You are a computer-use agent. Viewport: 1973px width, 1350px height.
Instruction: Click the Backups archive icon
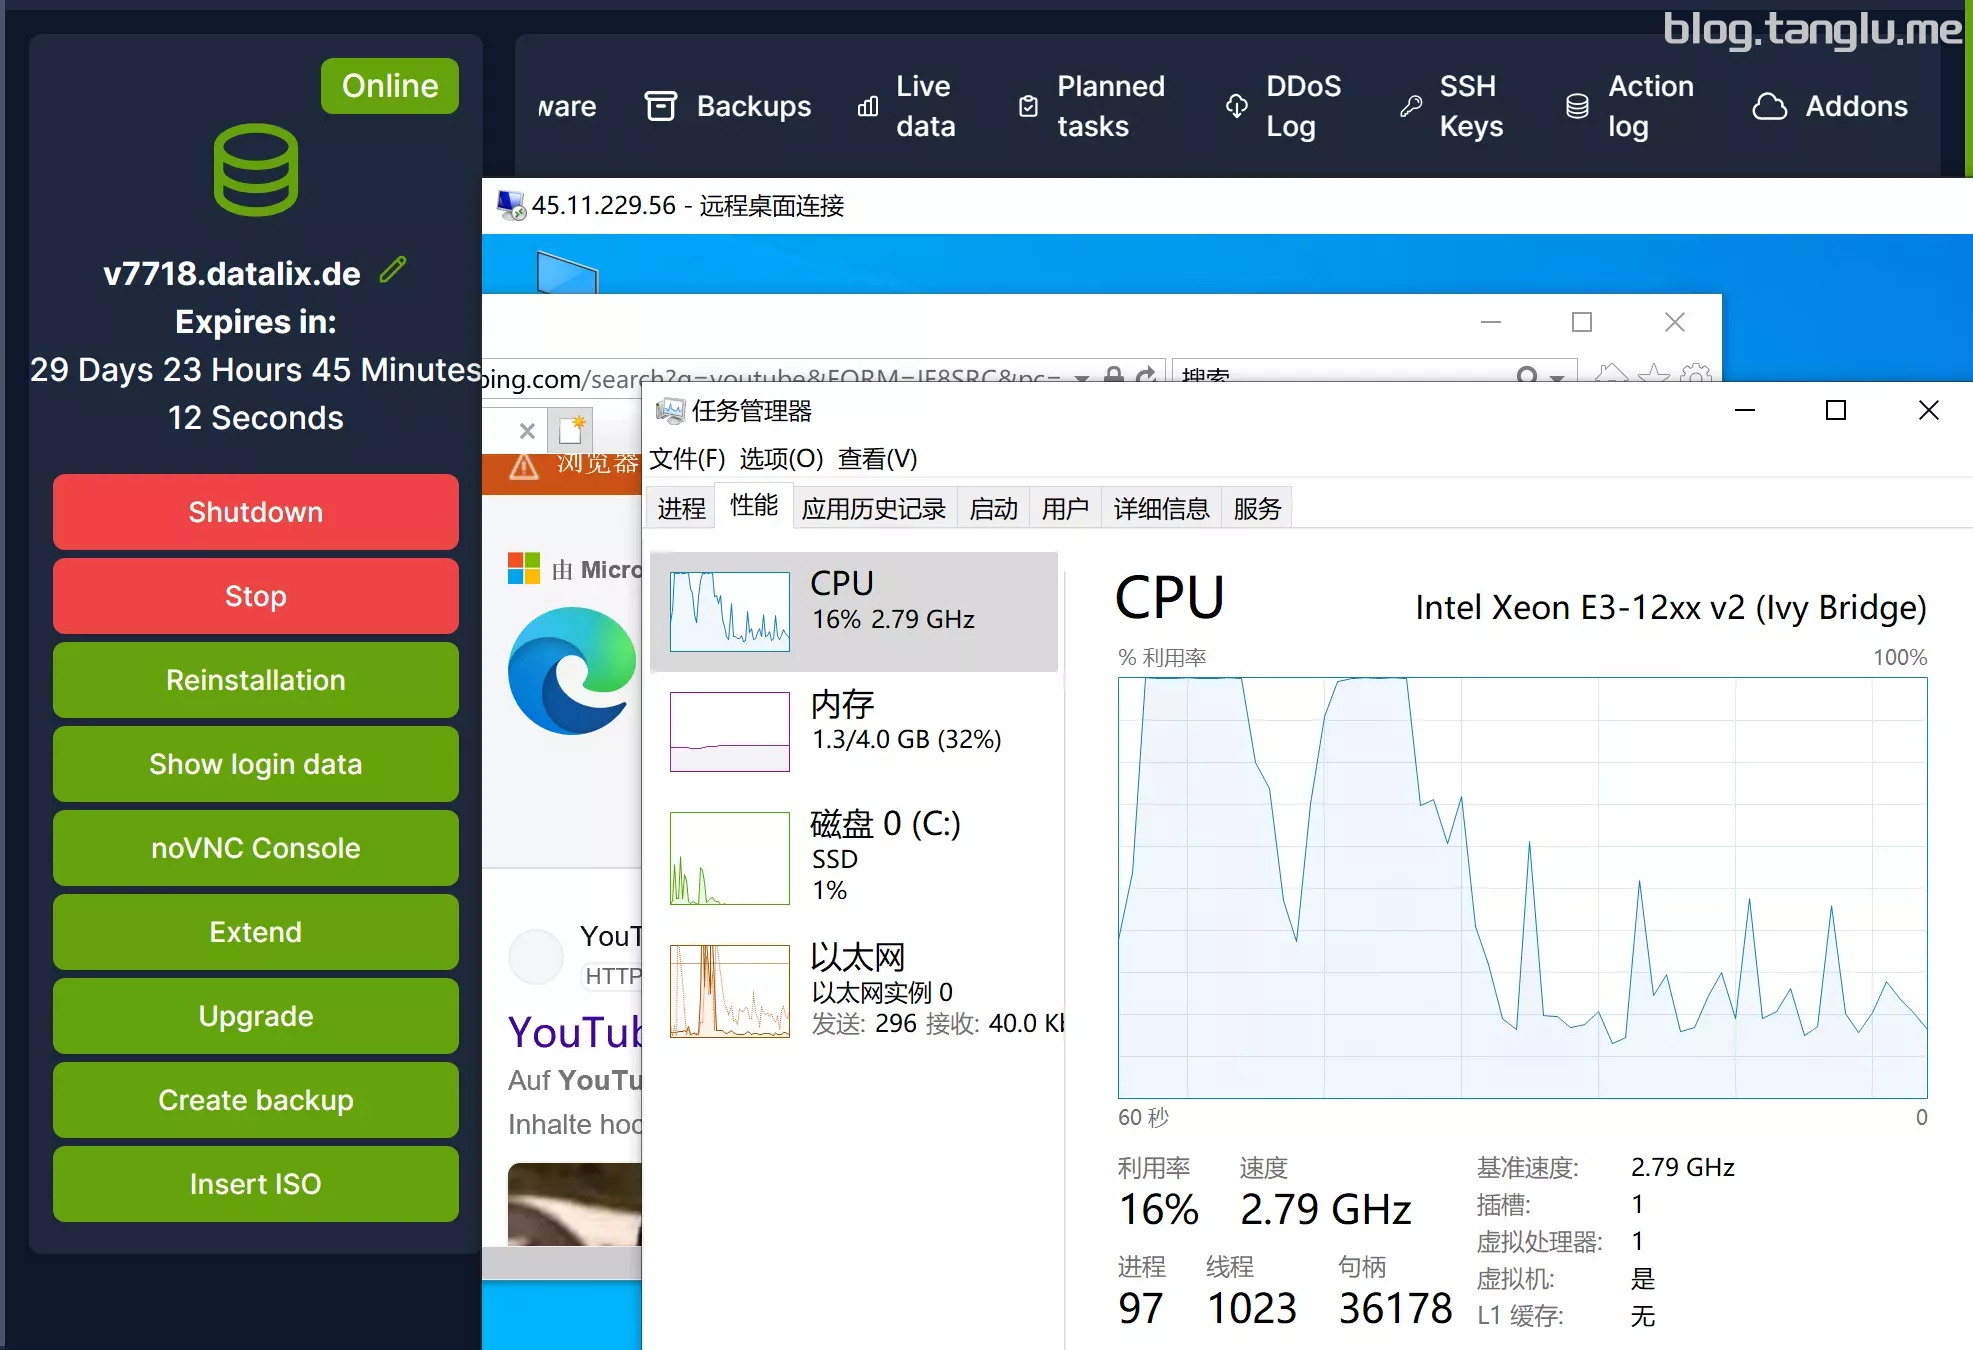click(x=660, y=106)
